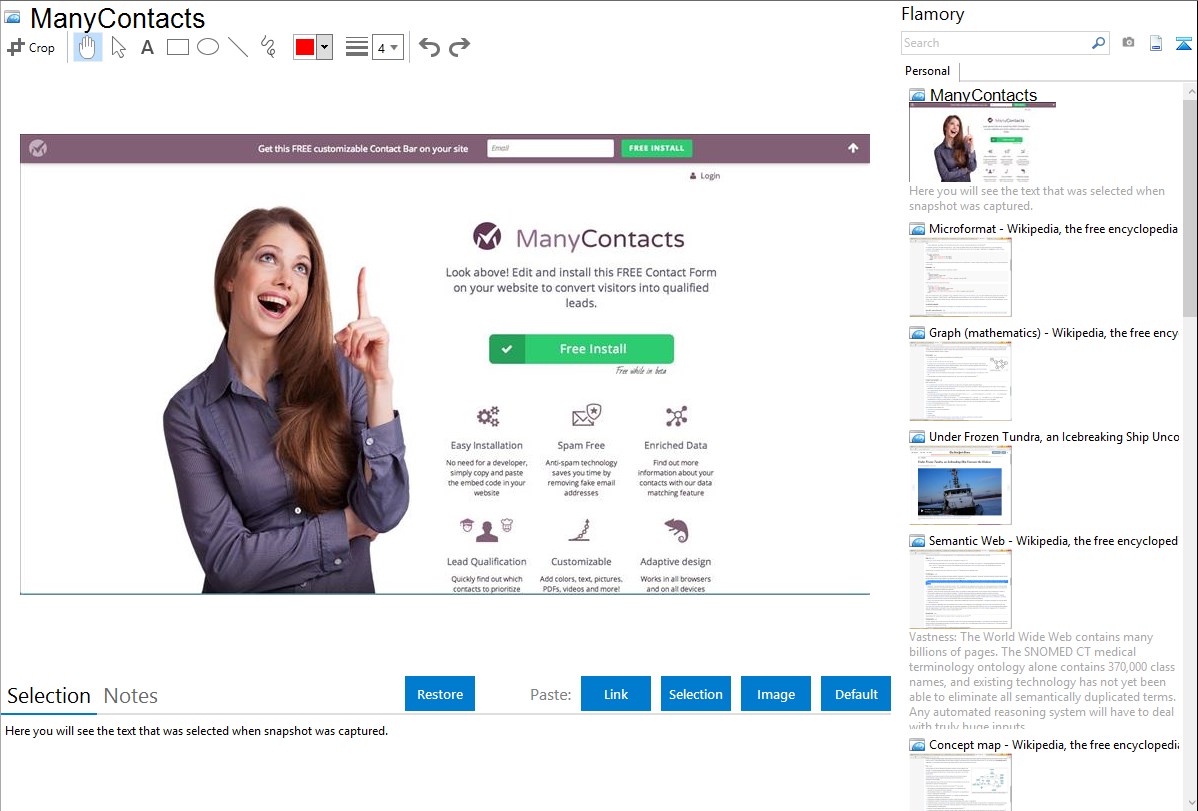Select the freehand scribble tool

click(x=268, y=47)
